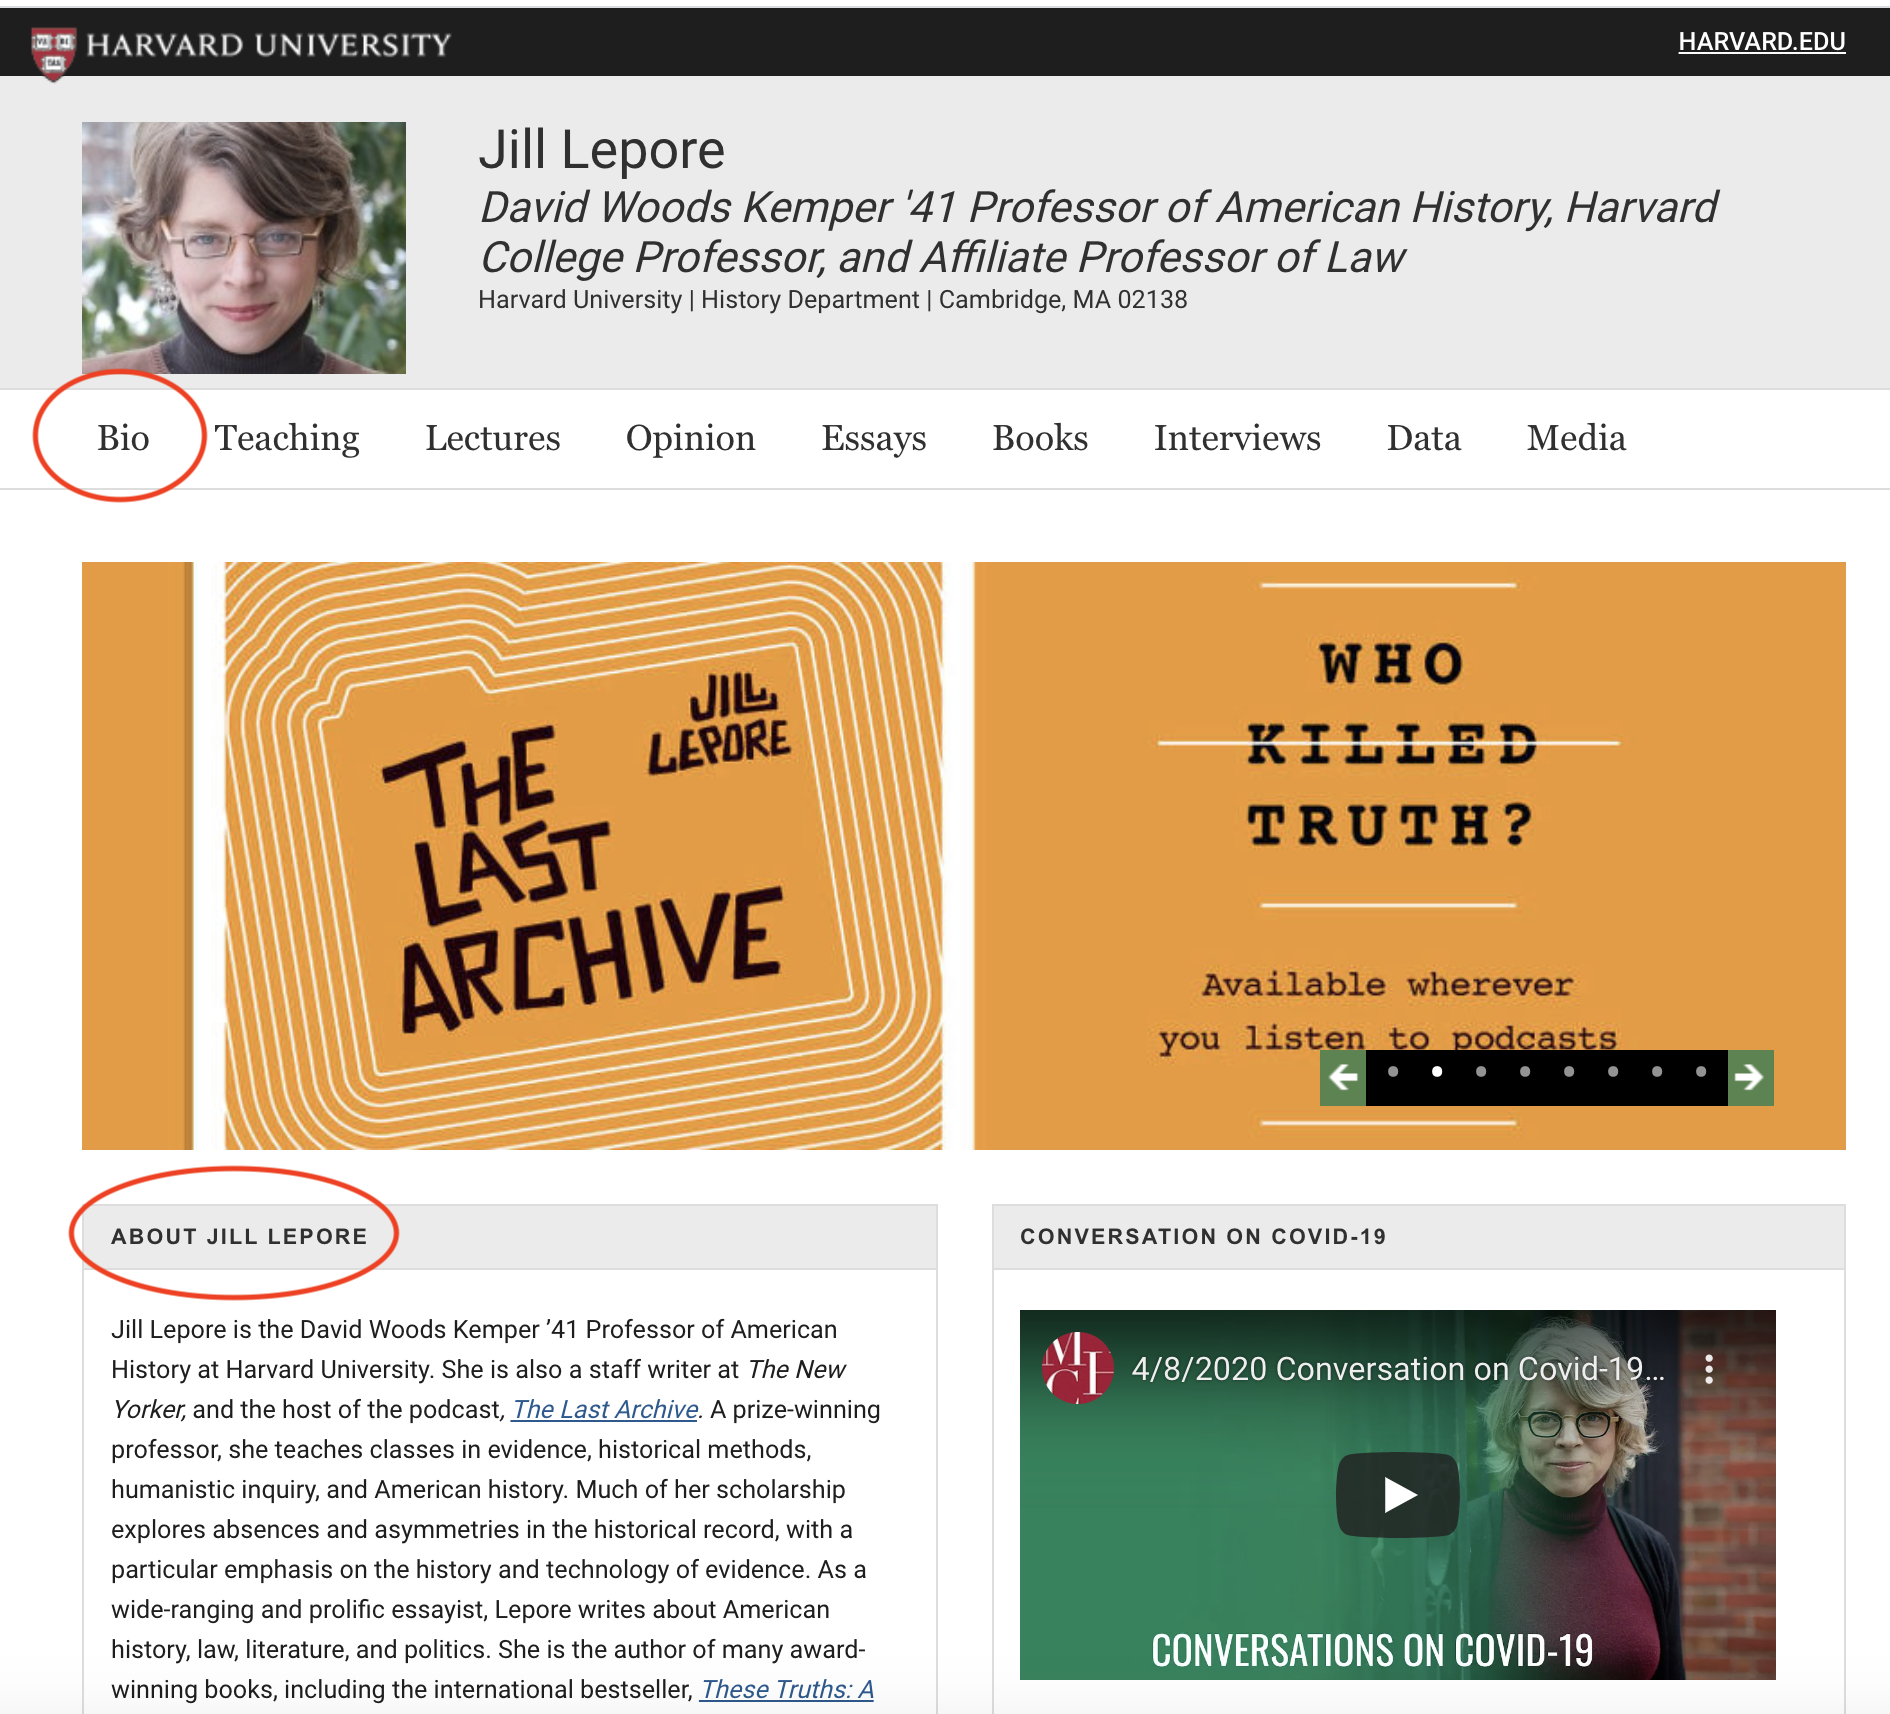Viewport: 1890px width, 1714px height.
Task: Open the Bio menu item
Action: tap(123, 438)
